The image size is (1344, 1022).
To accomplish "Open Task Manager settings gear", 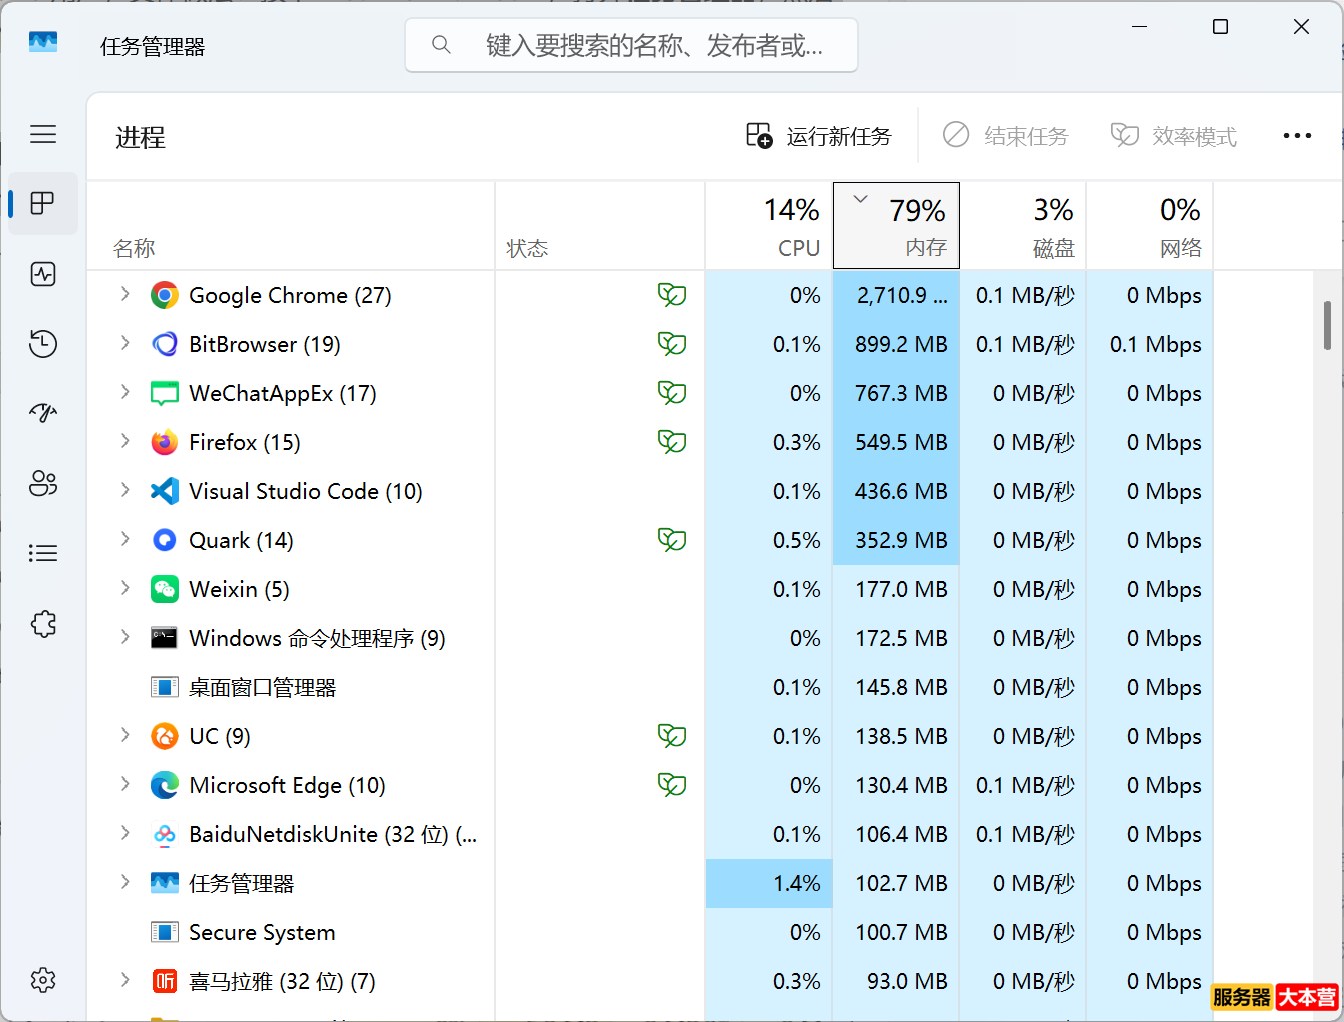I will [43, 980].
